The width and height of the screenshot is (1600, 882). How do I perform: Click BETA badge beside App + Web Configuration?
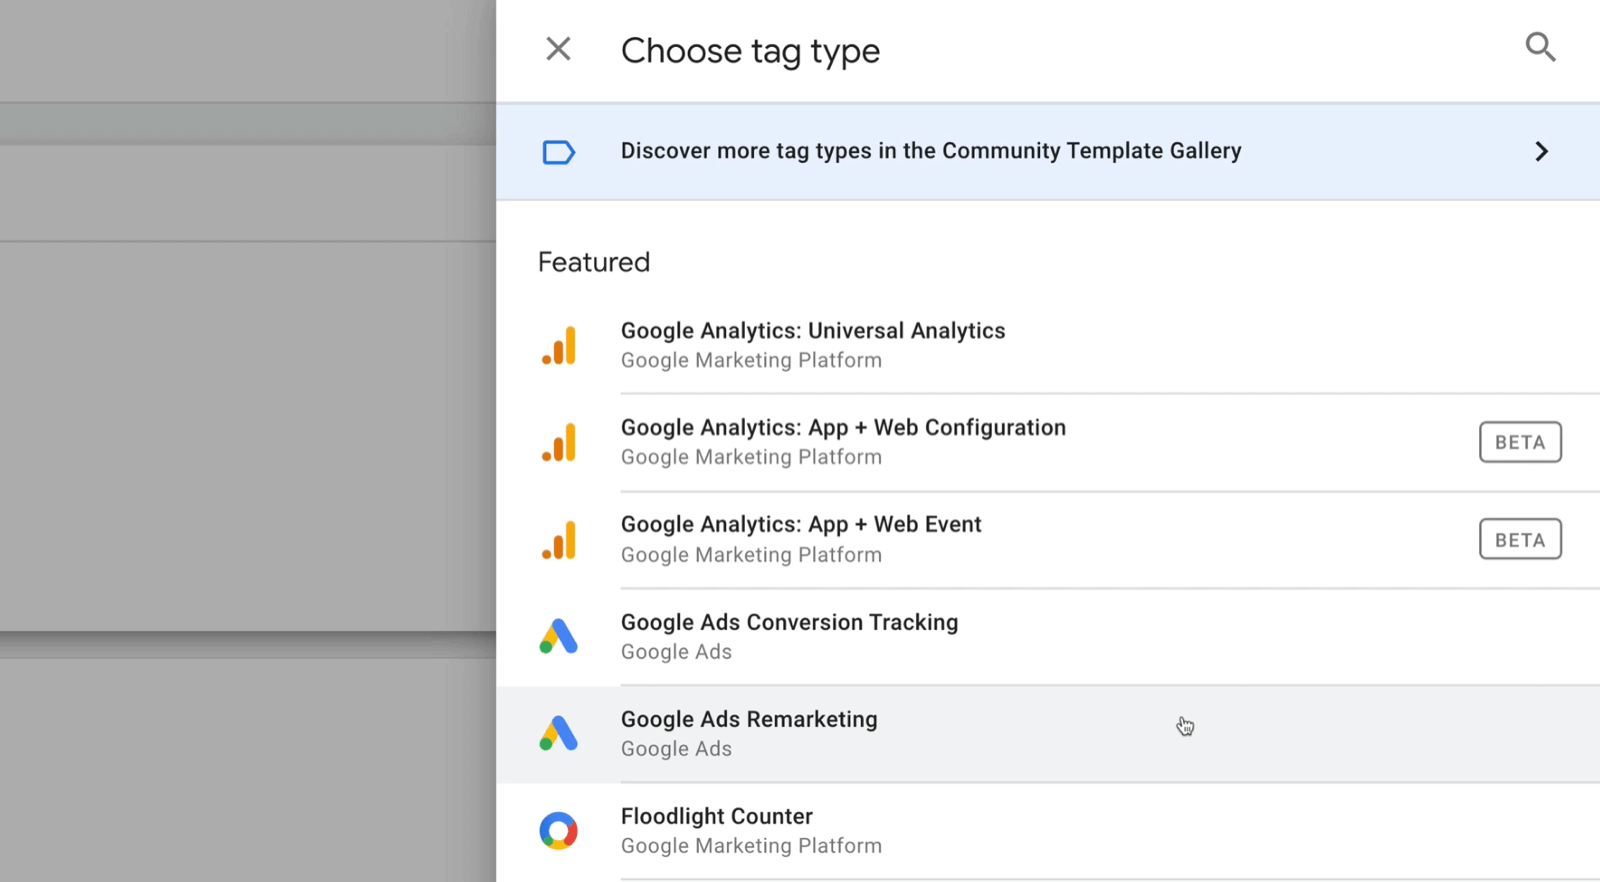[x=1519, y=442]
